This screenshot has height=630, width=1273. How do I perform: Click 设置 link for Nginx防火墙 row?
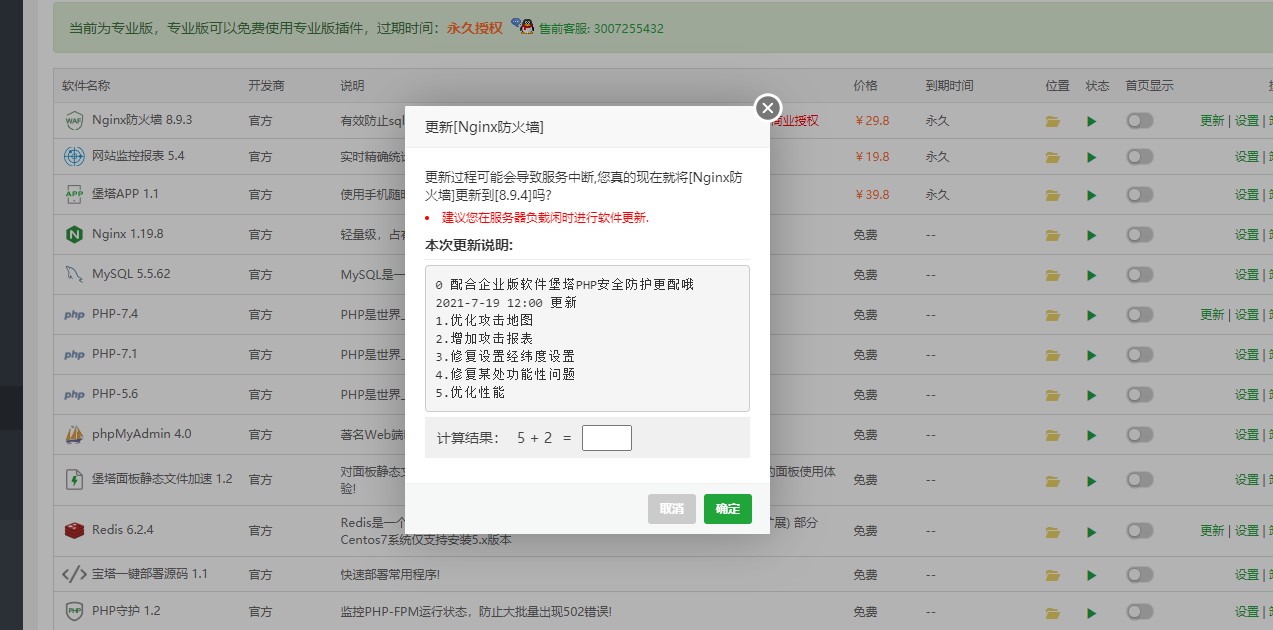(1247, 120)
